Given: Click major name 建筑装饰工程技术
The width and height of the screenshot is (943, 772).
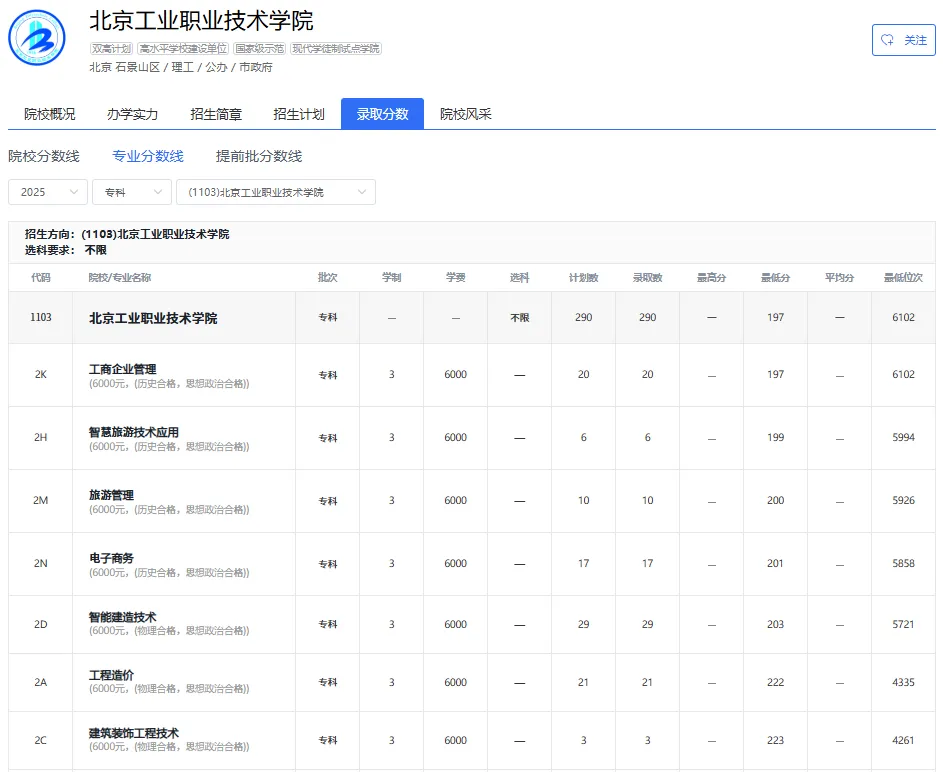Looking at the screenshot, I should pos(134,733).
